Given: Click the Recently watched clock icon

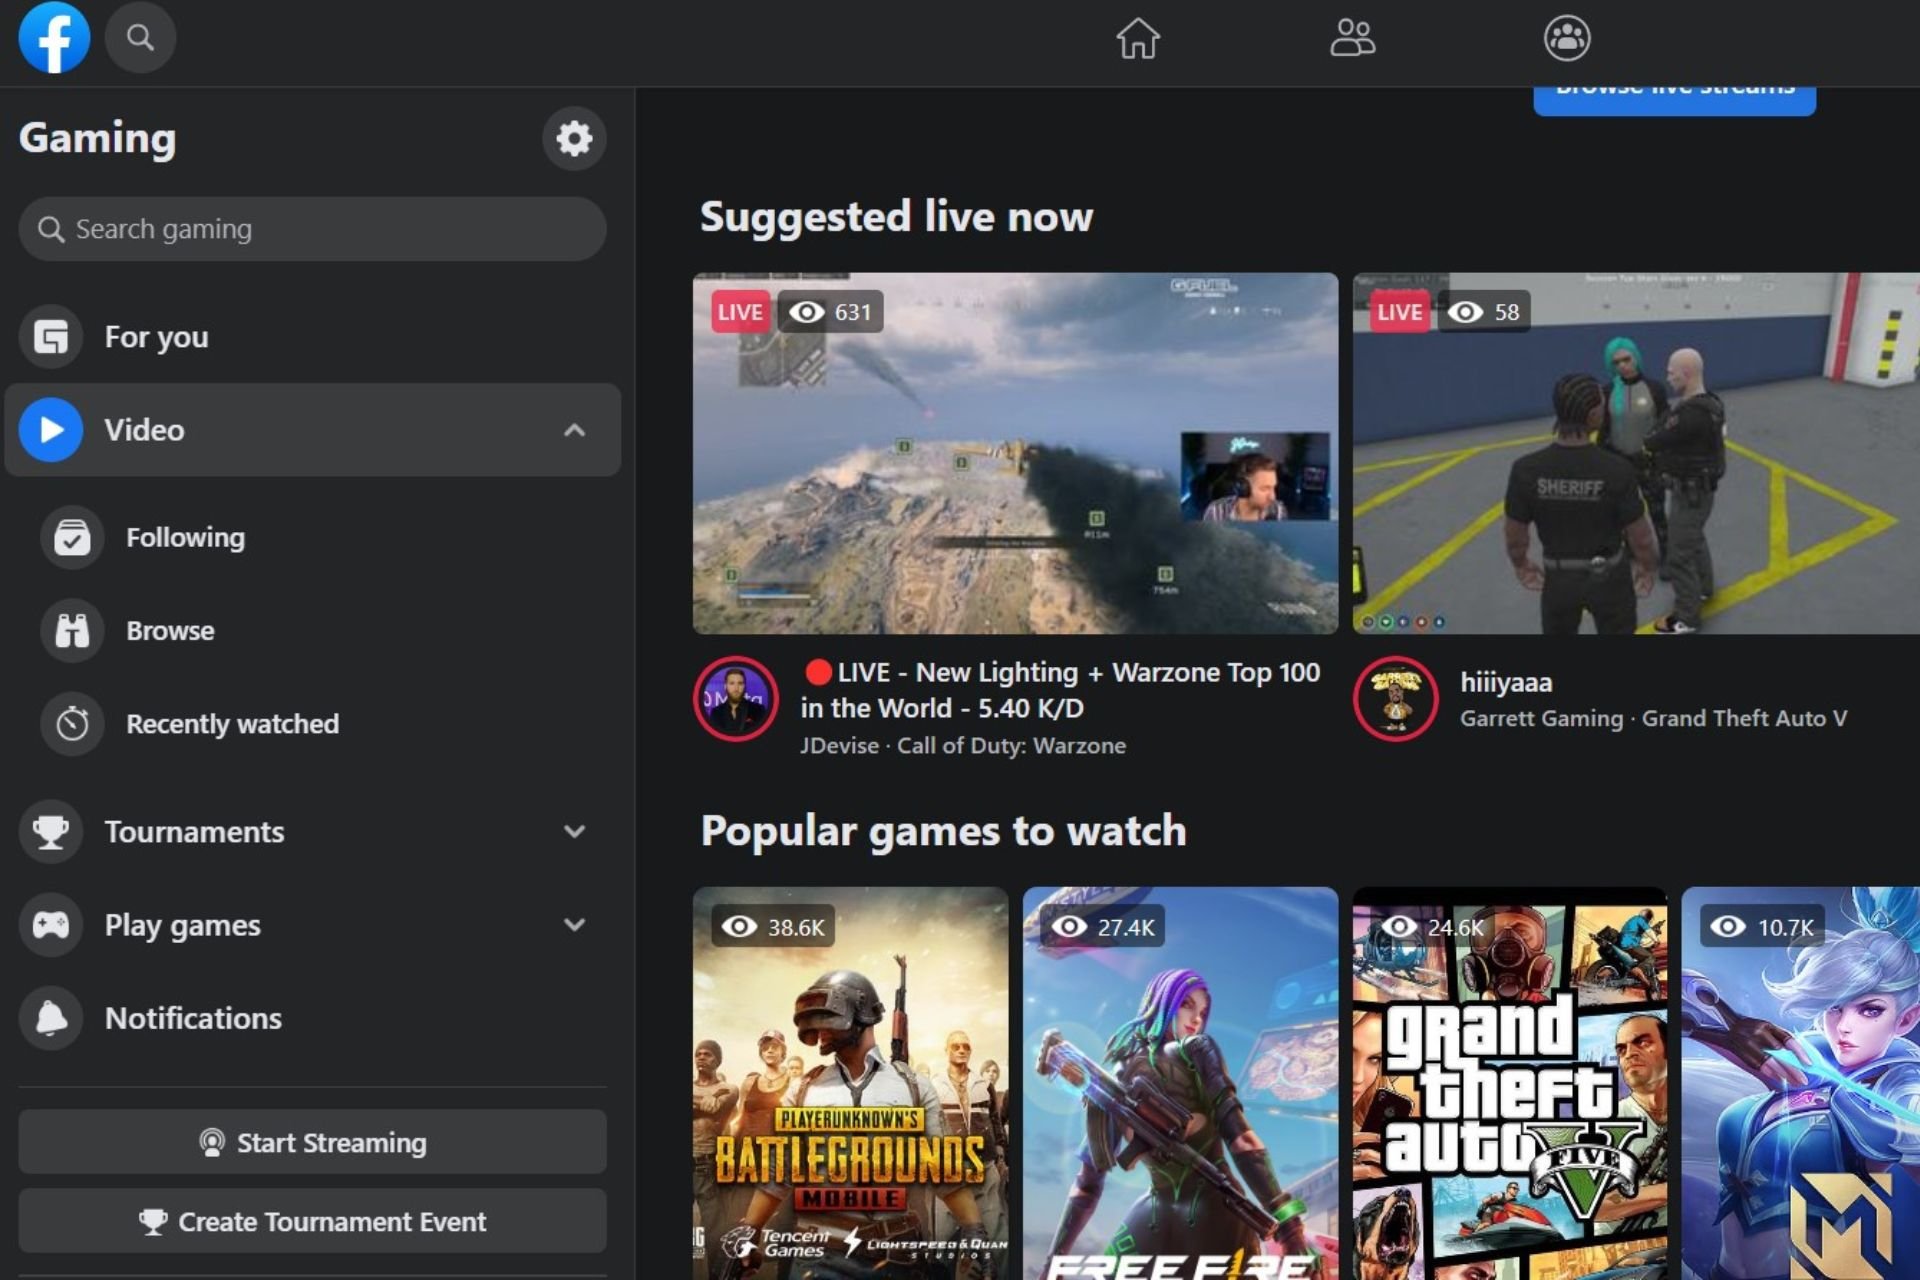Looking at the screenshot, I should click(72, 724).
